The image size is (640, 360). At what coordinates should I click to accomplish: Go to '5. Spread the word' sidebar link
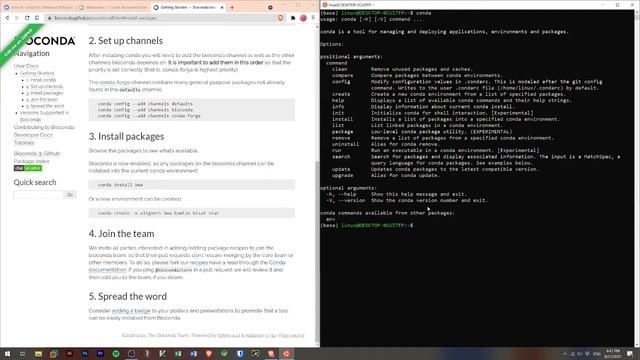[45, 106]
